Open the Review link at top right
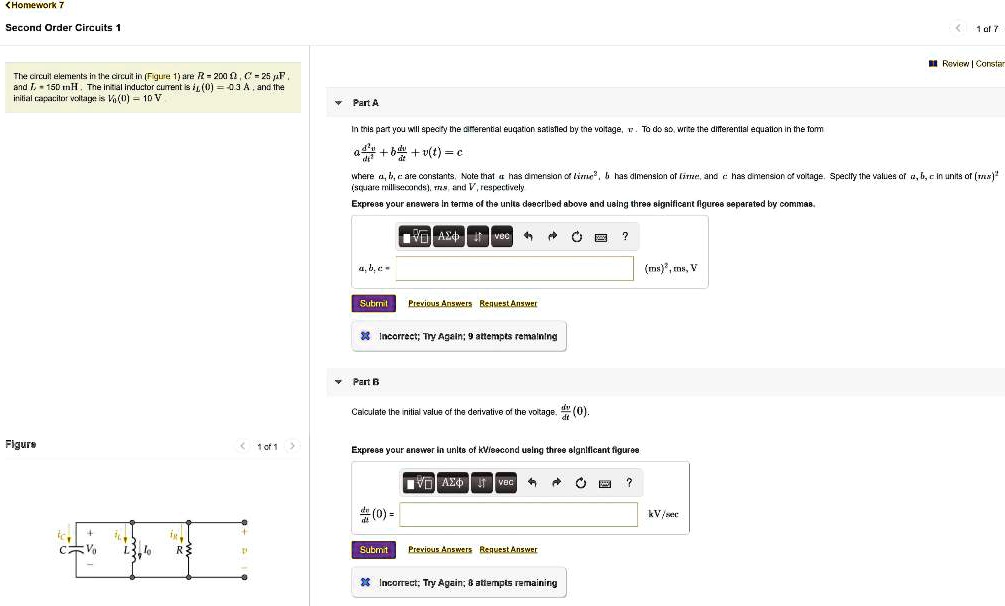Screen dimensions: 1005x606 (954, 63)
